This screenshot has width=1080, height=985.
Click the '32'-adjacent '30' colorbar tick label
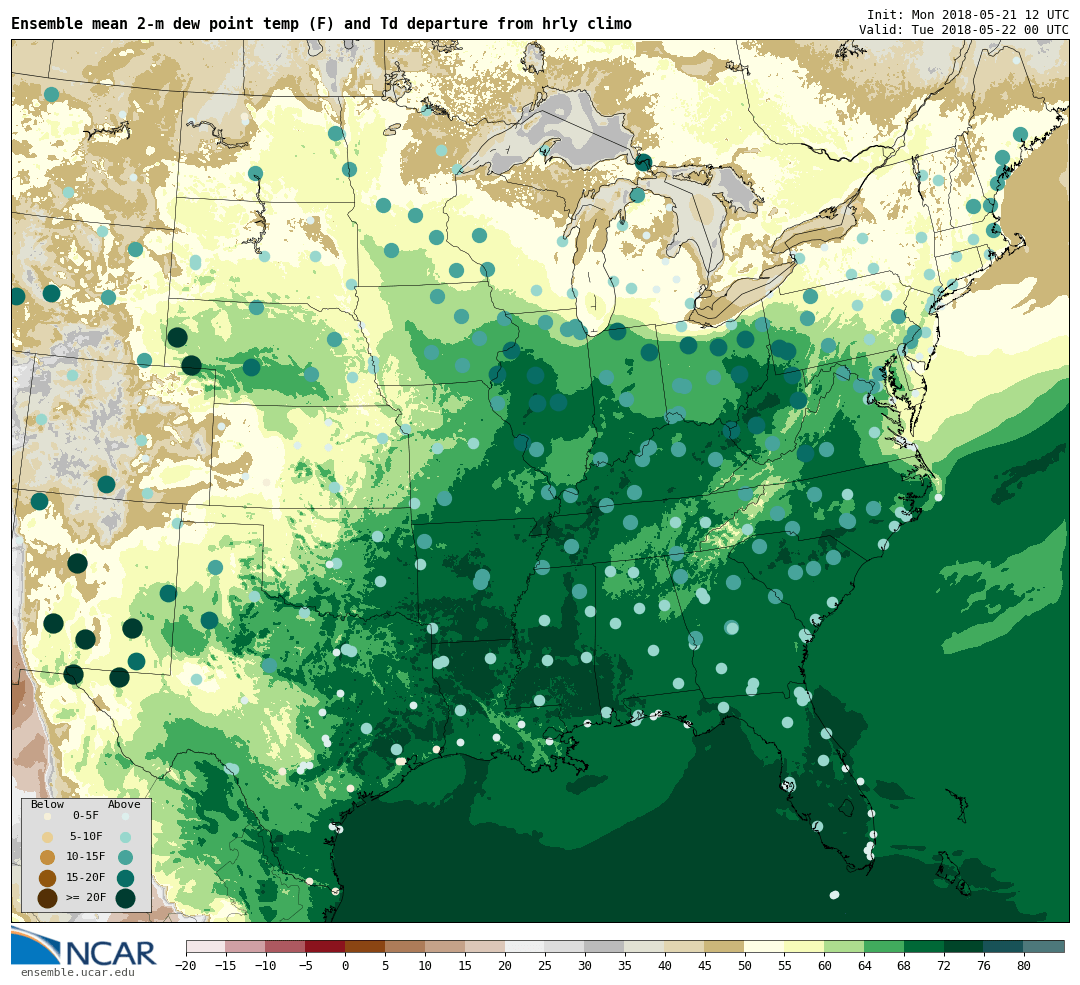click(x=585, y=966)
